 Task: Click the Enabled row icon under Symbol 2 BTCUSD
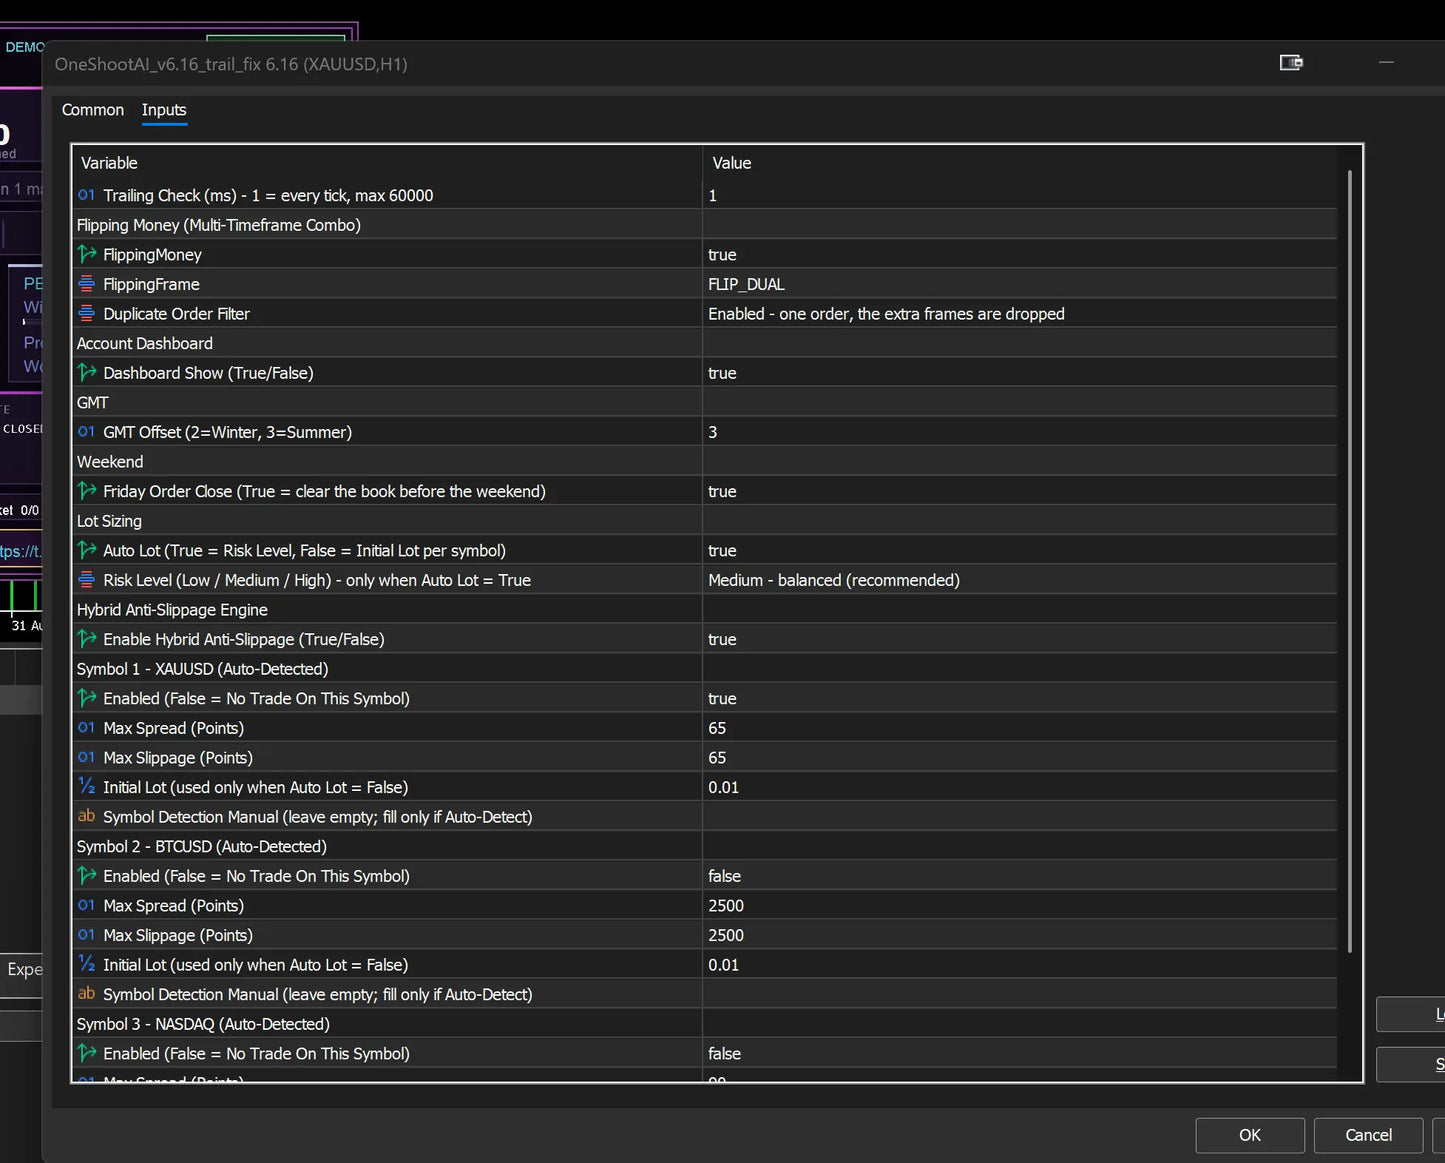tap(87, 876)
